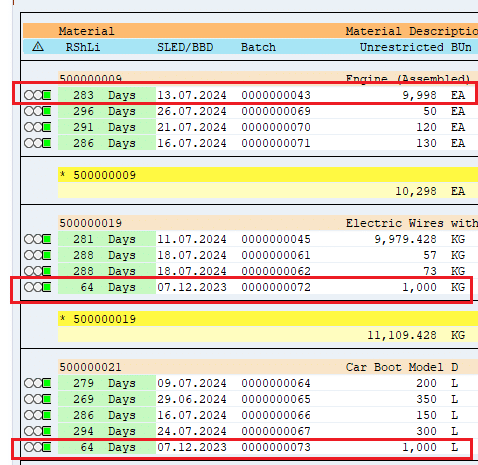
Task: Click traffic light icon for batch 0000000043
Action: (37, 95)
